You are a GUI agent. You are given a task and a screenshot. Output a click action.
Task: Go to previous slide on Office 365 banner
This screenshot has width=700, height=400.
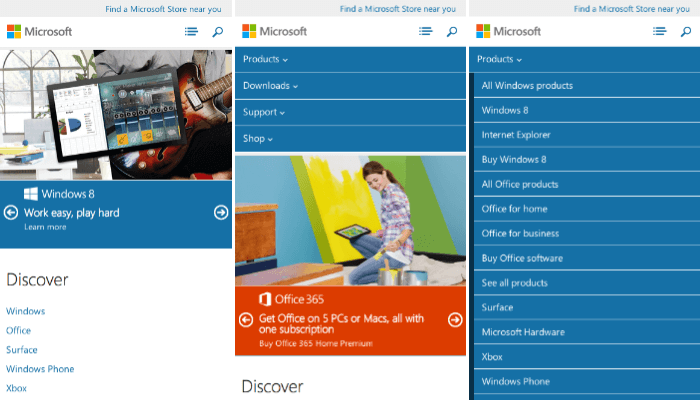[246, 320]
